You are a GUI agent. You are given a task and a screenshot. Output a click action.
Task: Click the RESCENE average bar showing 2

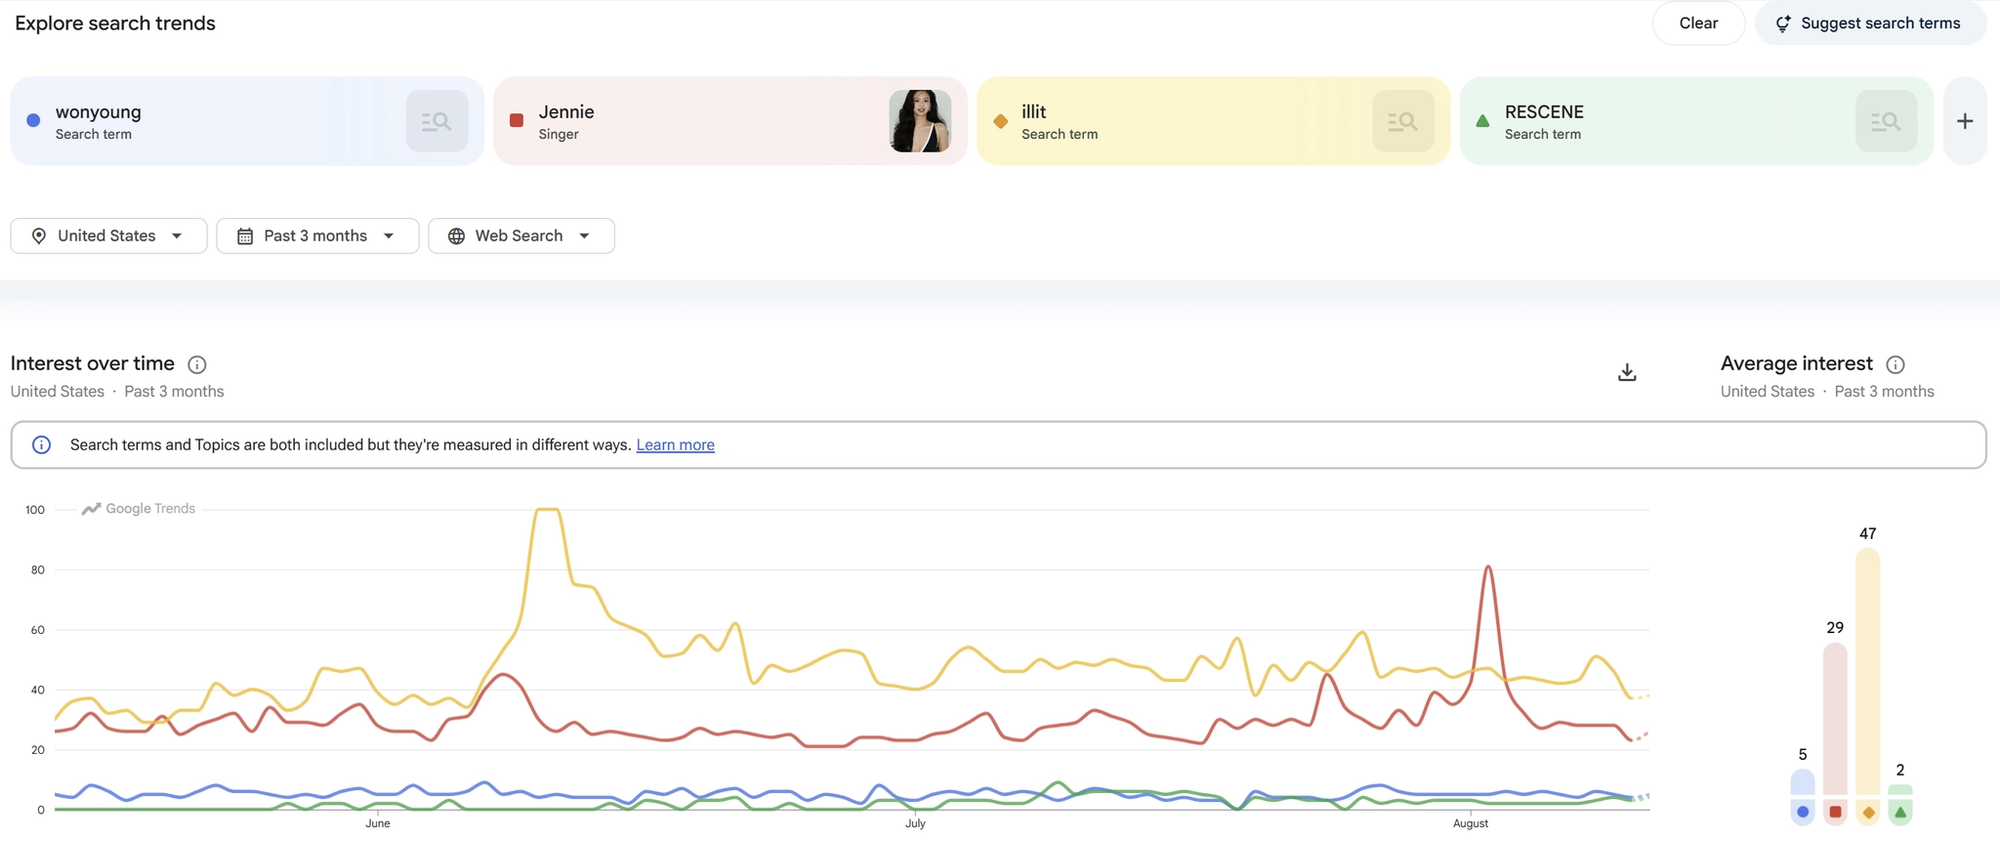(x=1900, y=790)
